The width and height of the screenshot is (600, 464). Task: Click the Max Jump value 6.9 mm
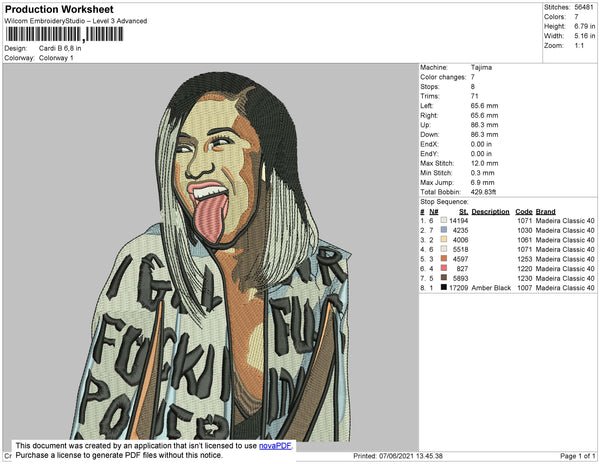click(x=483, y=182)
